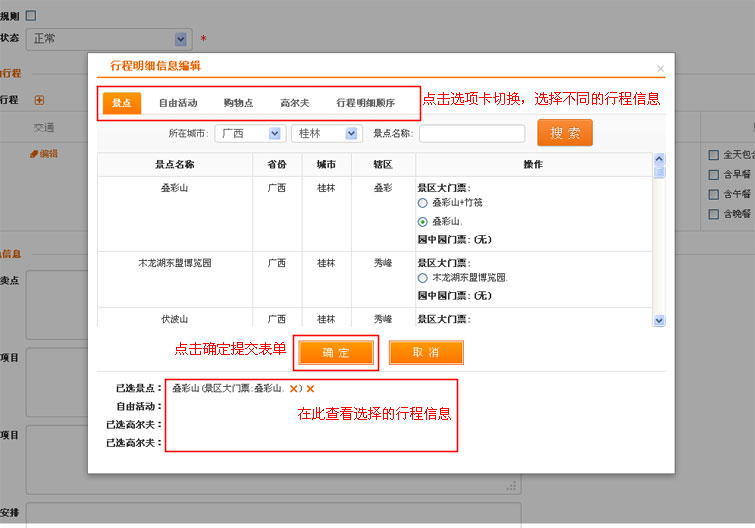Click scrollbar down arrow in attractions table
This screenshot has width=755, height=528.
pyautogui.click(x=659, y=320)
